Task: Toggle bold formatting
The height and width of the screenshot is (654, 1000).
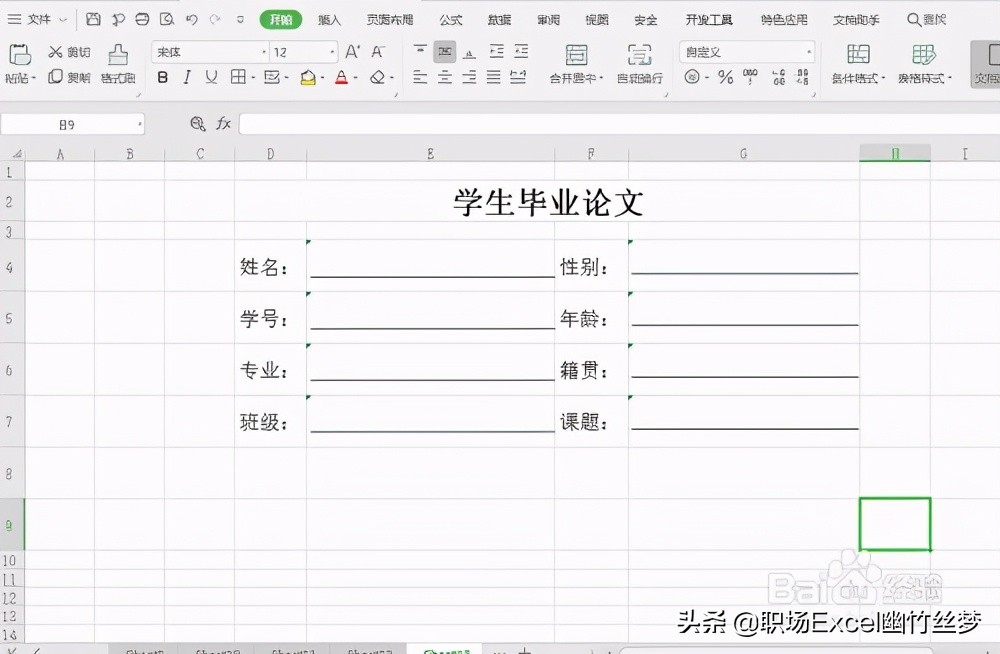Action: pyautogui.click(x=161, y=76)
